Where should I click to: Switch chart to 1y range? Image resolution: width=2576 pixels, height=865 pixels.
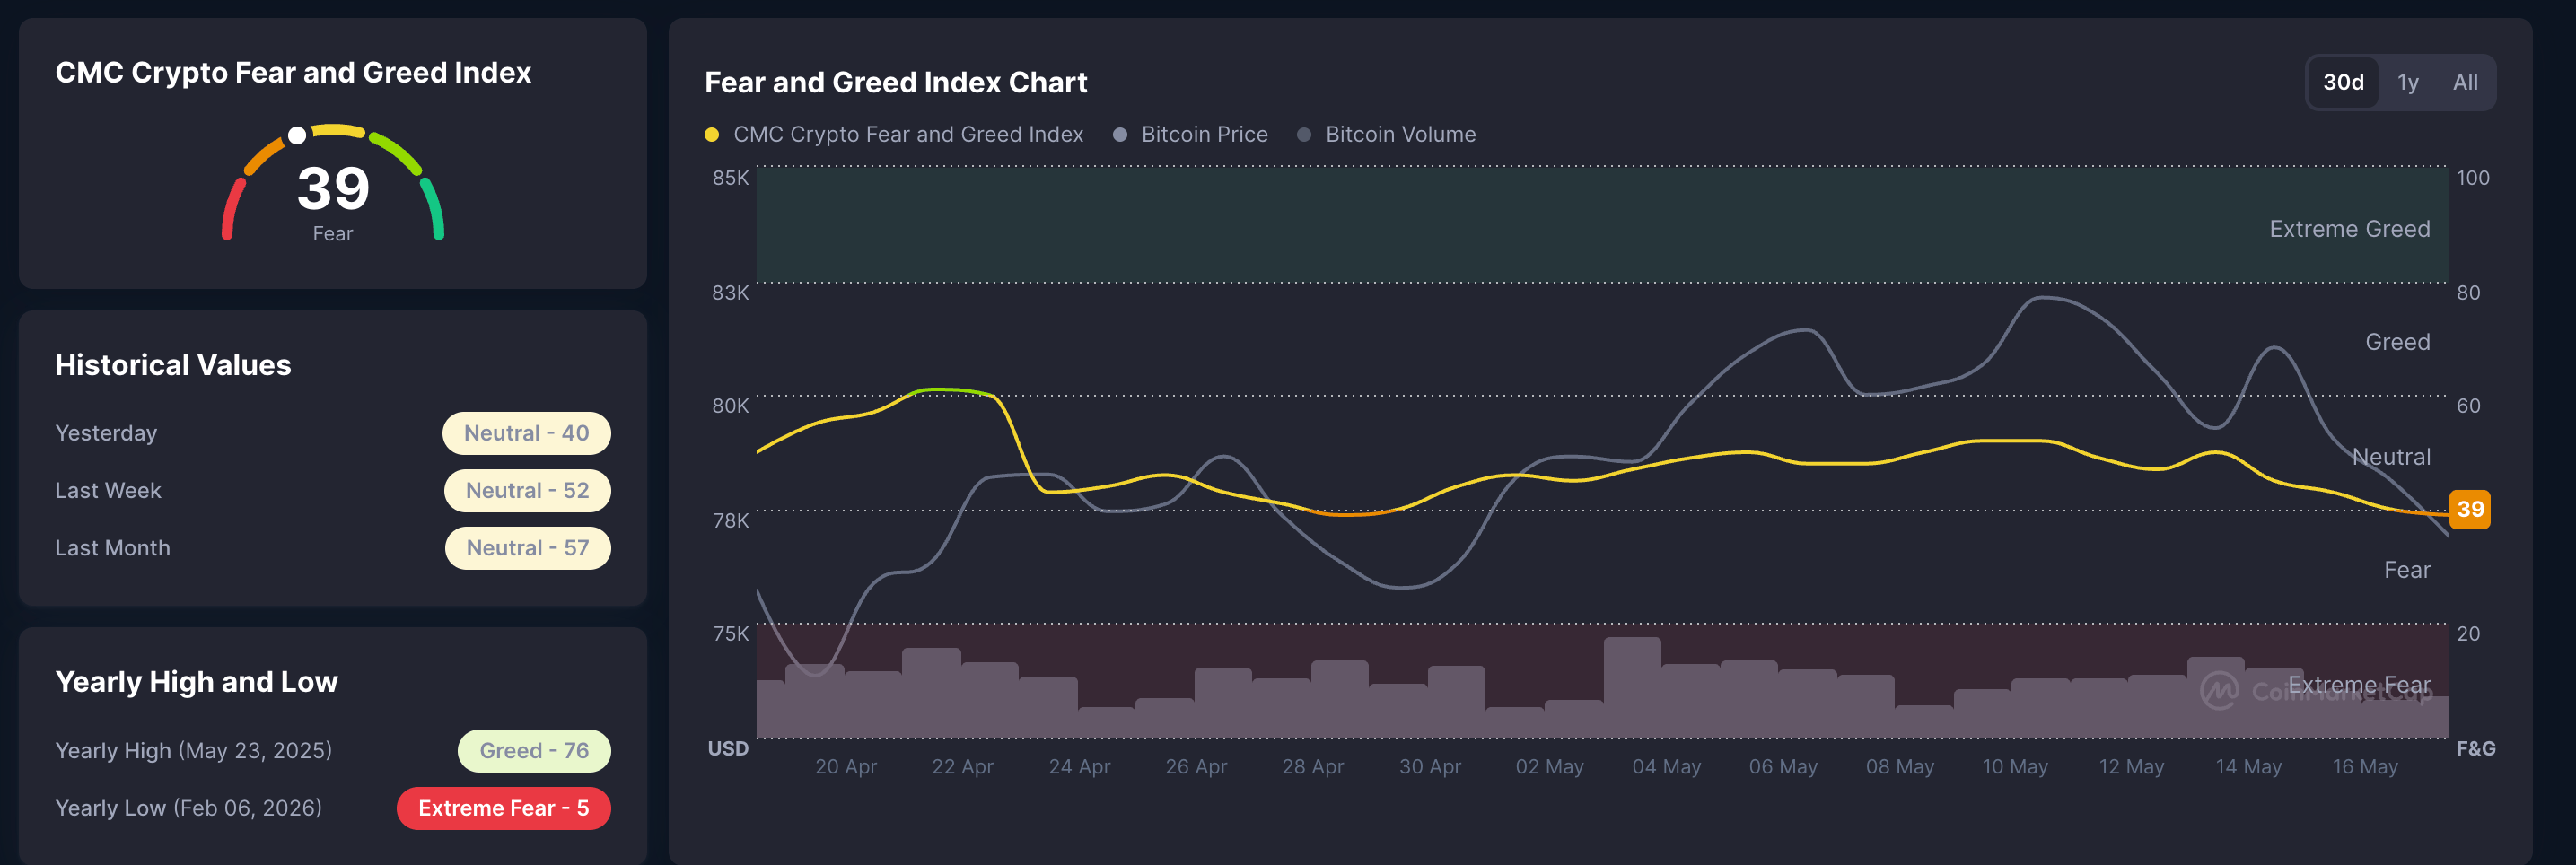click(2407, 82)
